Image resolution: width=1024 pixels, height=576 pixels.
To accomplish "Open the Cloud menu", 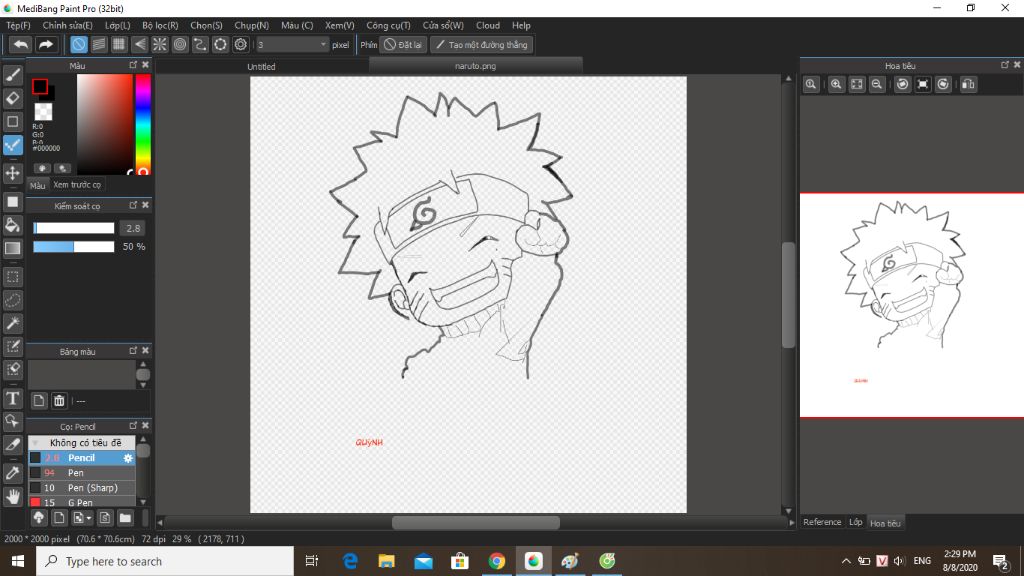I will [488, 25].
